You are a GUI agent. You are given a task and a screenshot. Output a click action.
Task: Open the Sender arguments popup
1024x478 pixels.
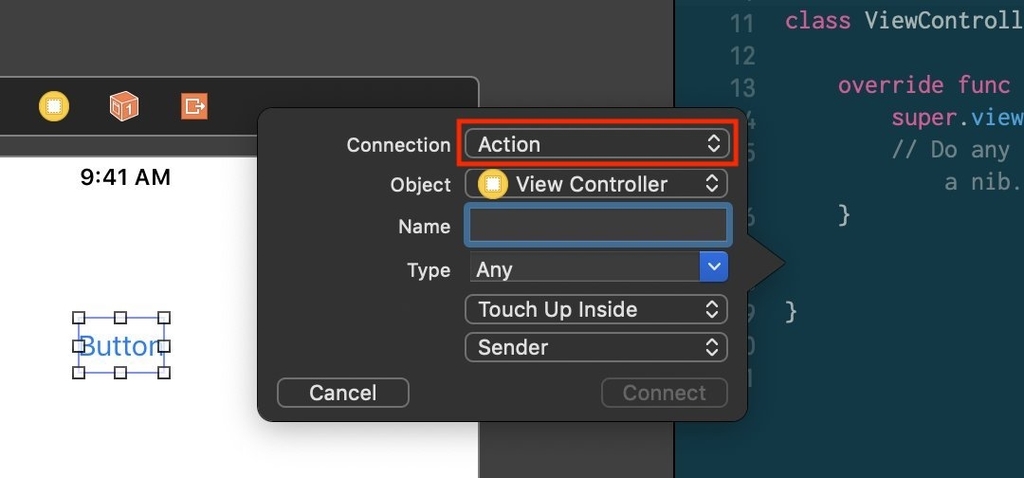coord(596,347)
